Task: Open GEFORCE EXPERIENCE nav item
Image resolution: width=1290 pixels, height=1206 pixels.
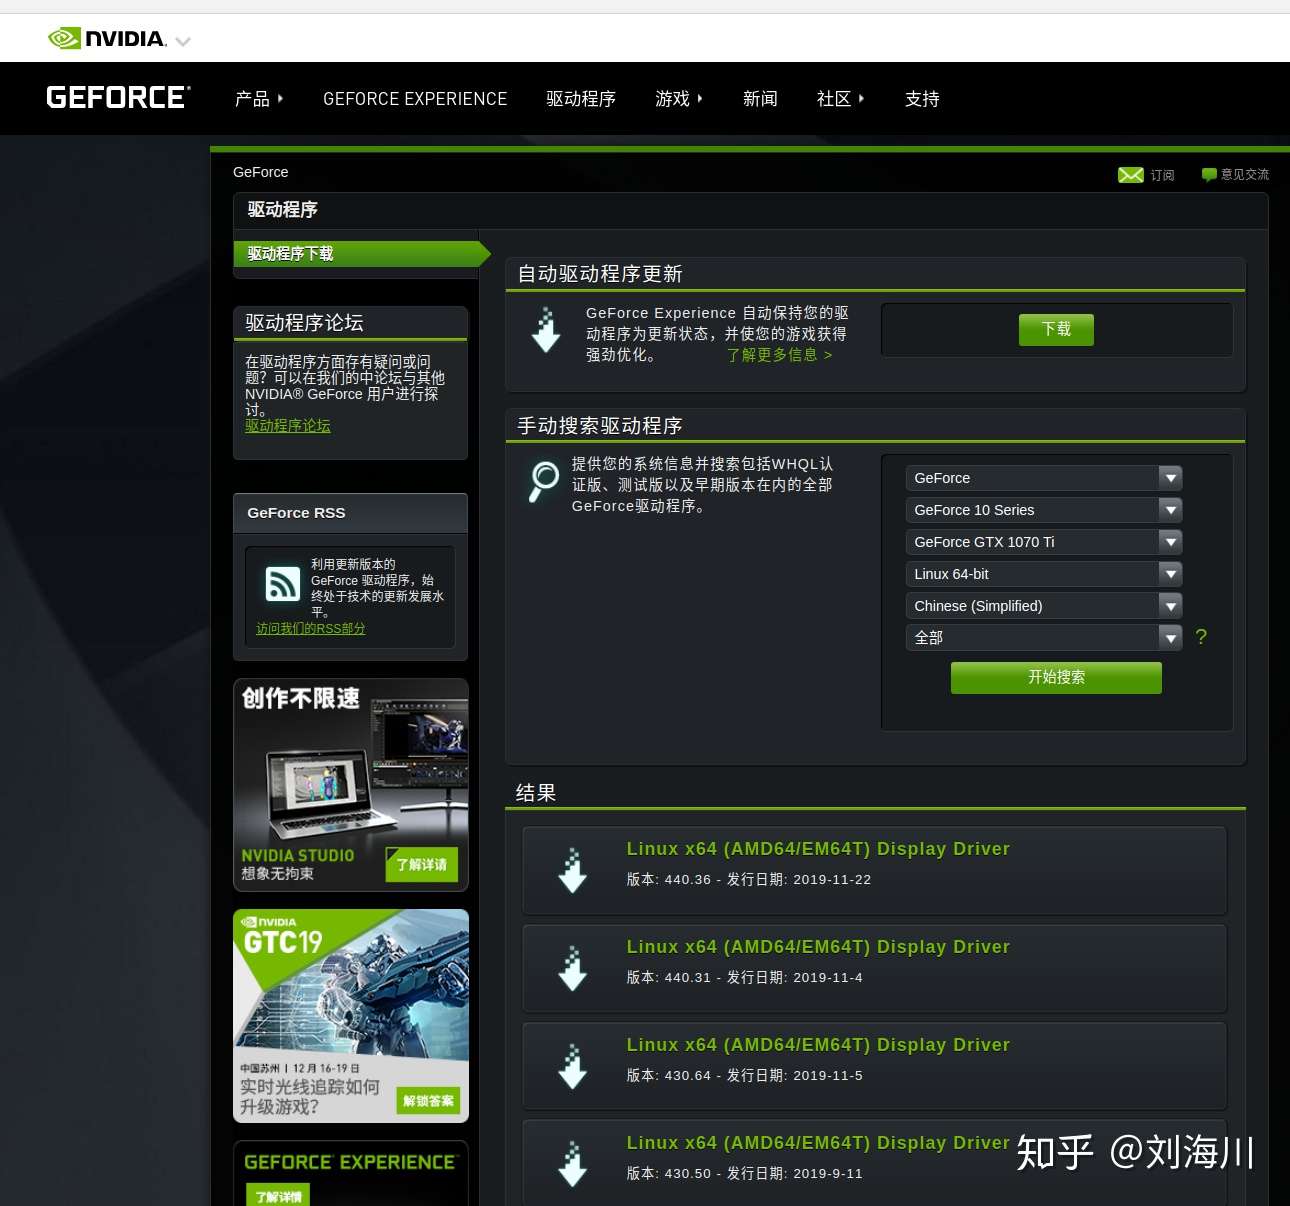Action: tap(415, 99)
